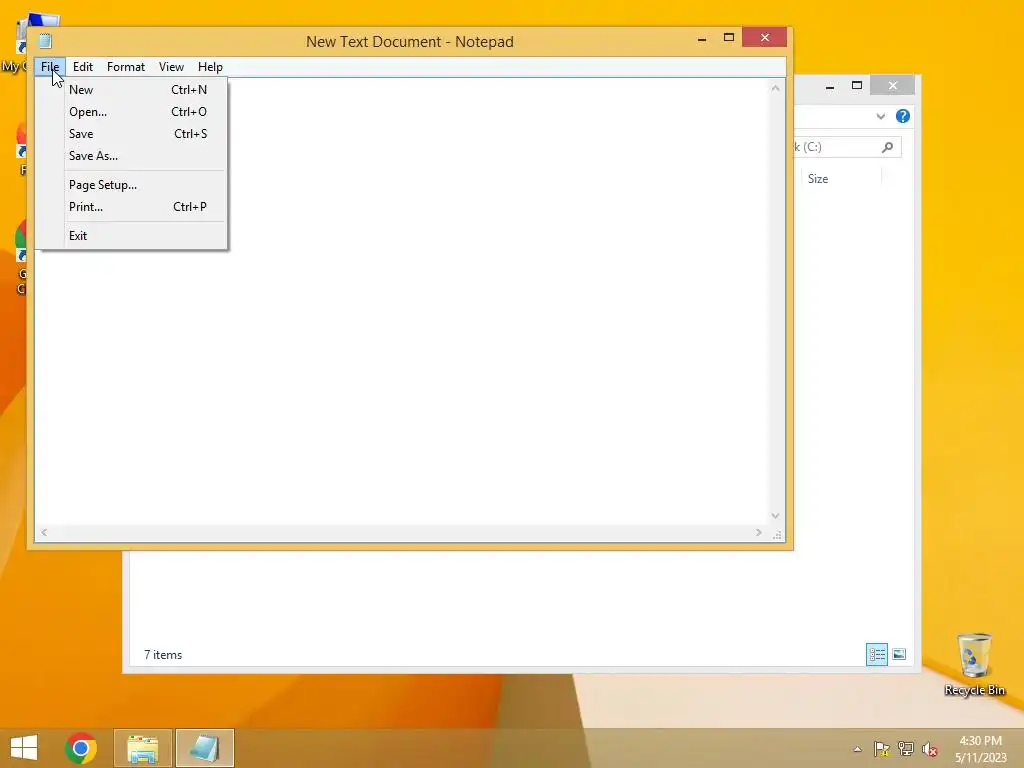Viewport: 1024px width, 768px height.
Task: Open Explorer help question mark icon
Action: pyautogui.click(x=903, y=116)
